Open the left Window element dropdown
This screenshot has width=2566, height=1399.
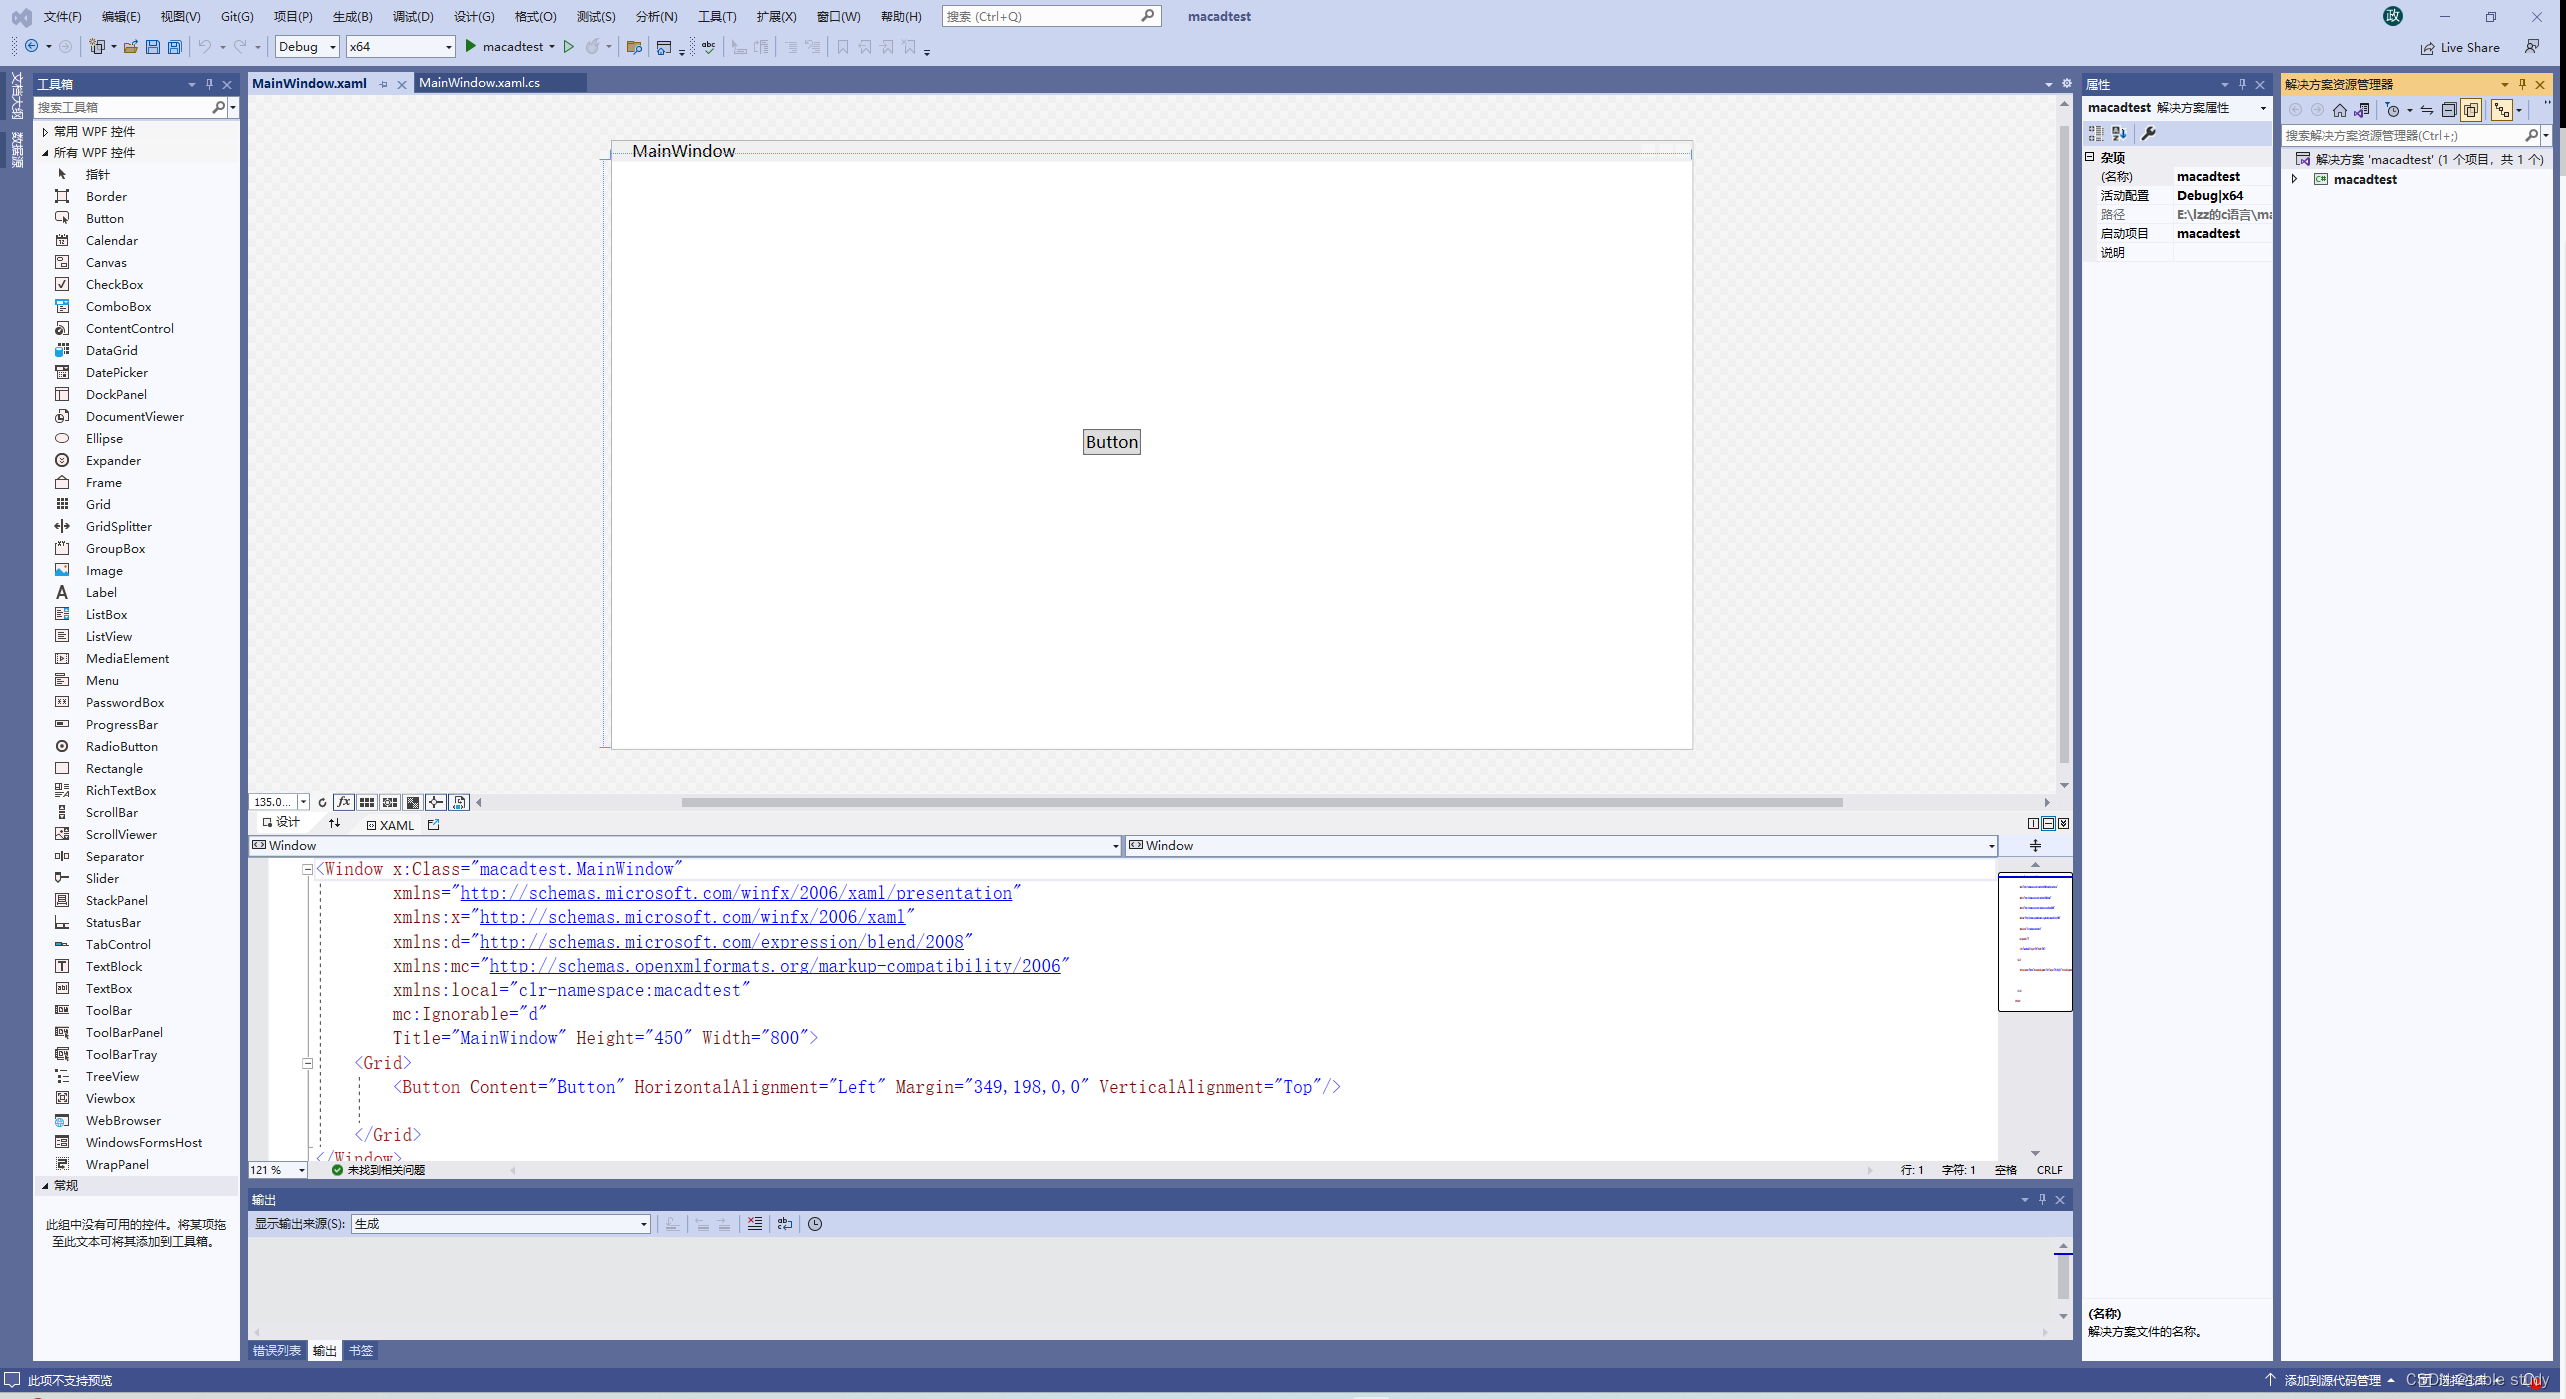coord(686,845)
